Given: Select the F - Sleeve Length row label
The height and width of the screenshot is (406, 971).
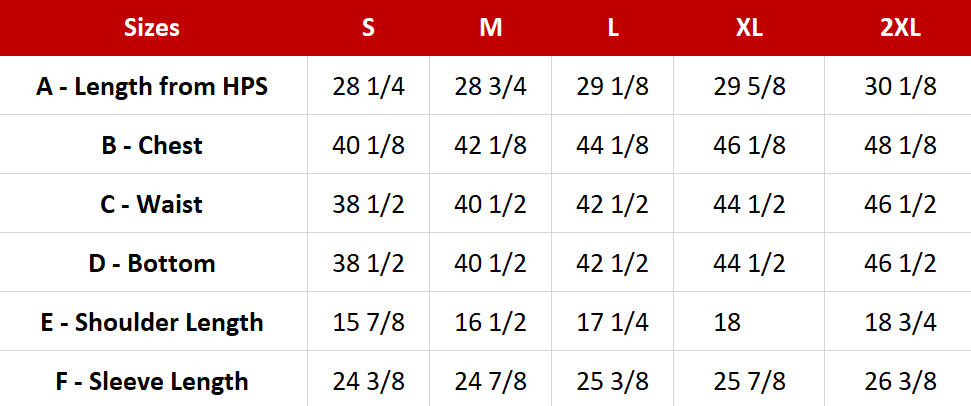Looking at the screenshot, I should [x=152, y=381].
